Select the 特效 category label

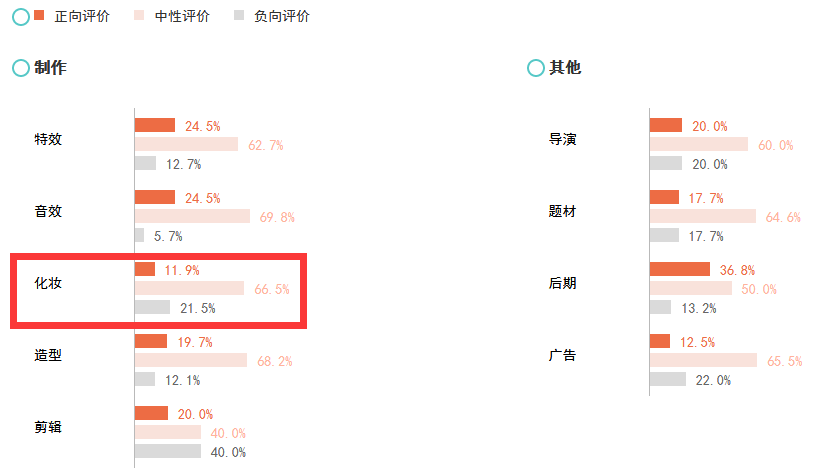click(48, 139)
